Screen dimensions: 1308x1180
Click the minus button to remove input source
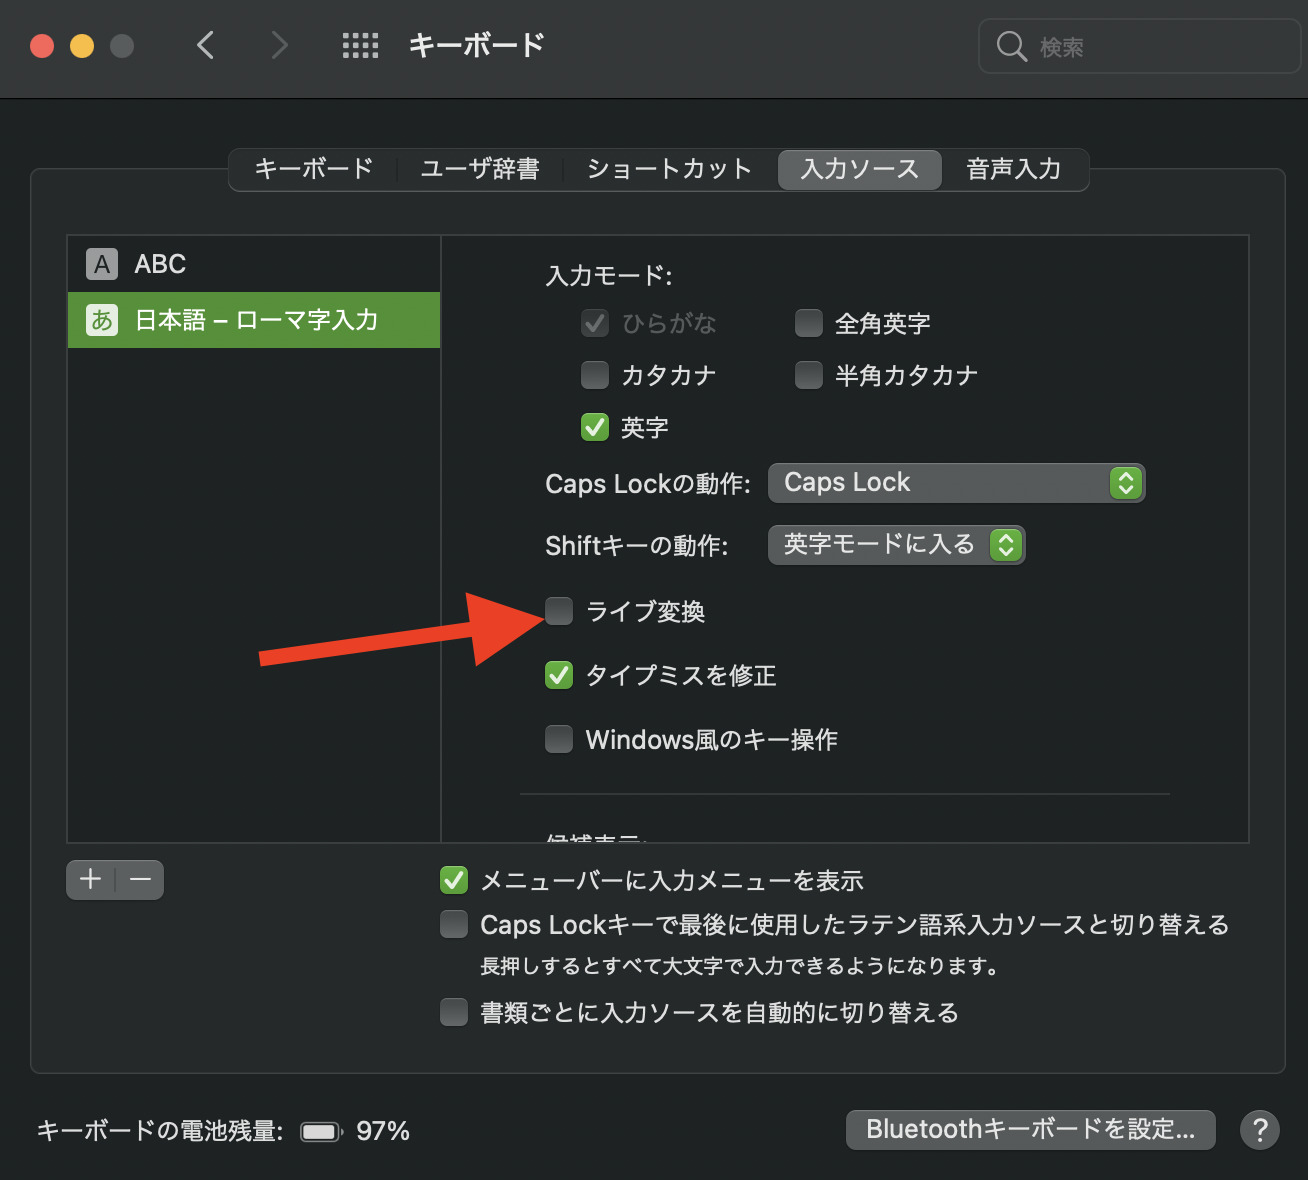[140, 880]
